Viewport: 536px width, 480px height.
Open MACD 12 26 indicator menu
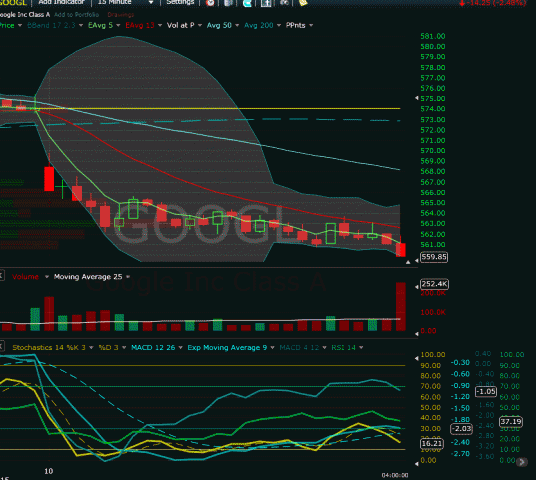[x=153, y=348]
